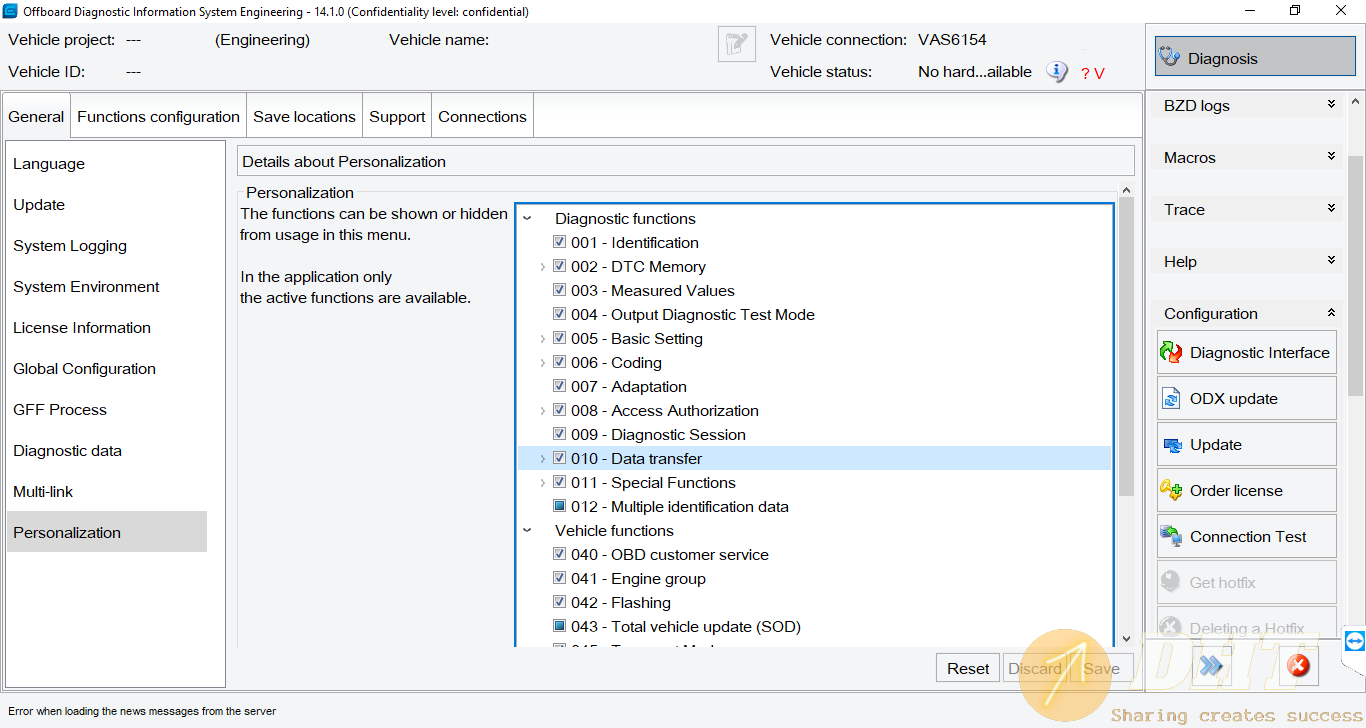Click the Diagnostic Interface icon
Viewport: 1366px width, 728px height.
pyautogui.click(x=1171, y=353)
